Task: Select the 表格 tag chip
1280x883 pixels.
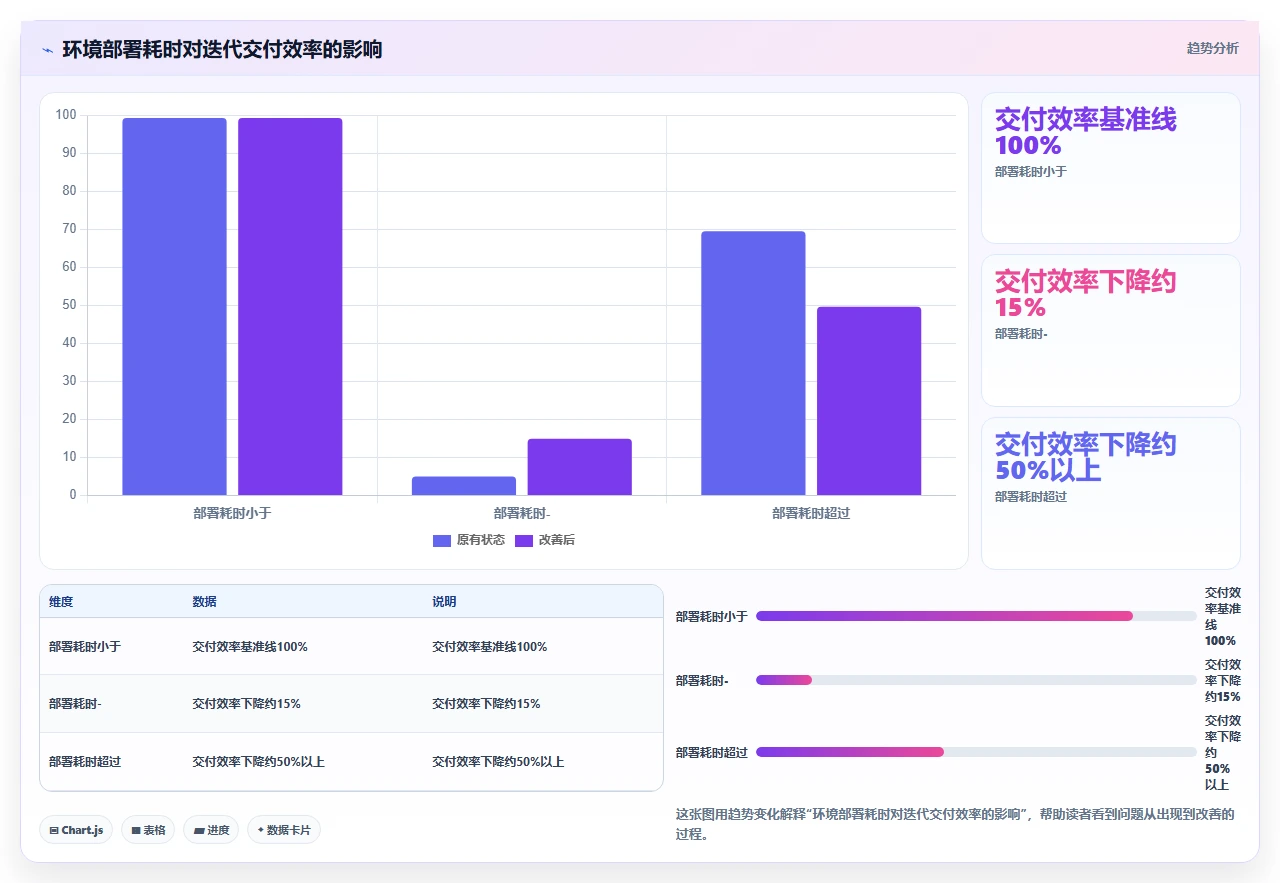Action: pyautogui.click(x=148, y=830)
